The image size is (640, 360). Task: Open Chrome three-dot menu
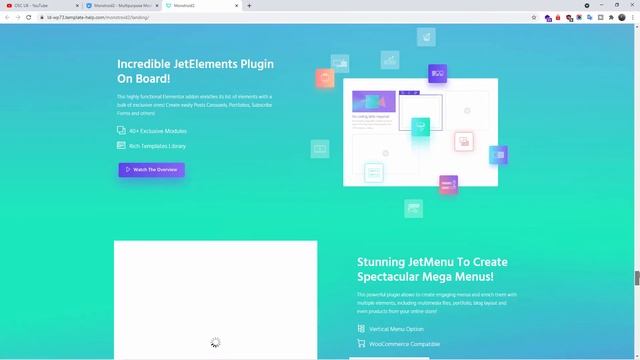pyautogui.click(x=633, y=18)
